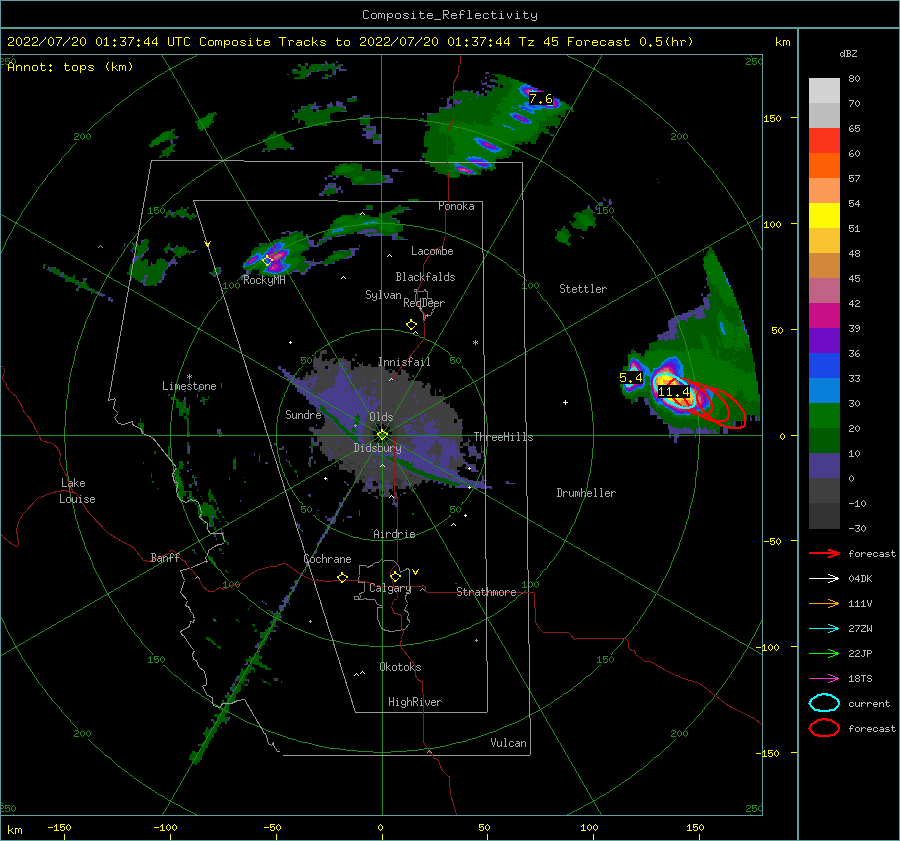Screen dimensions: 900x841
Task: Click the yellow diamond marker above RedDeer
Action: click(412, 325)
